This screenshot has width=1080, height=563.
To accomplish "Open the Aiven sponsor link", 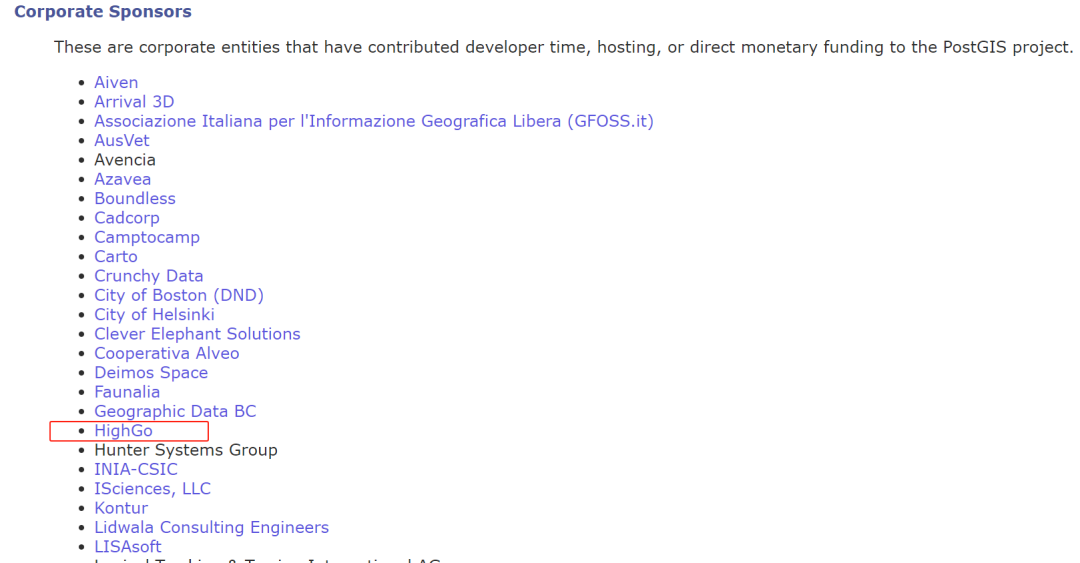I will [x=116, y=83].
